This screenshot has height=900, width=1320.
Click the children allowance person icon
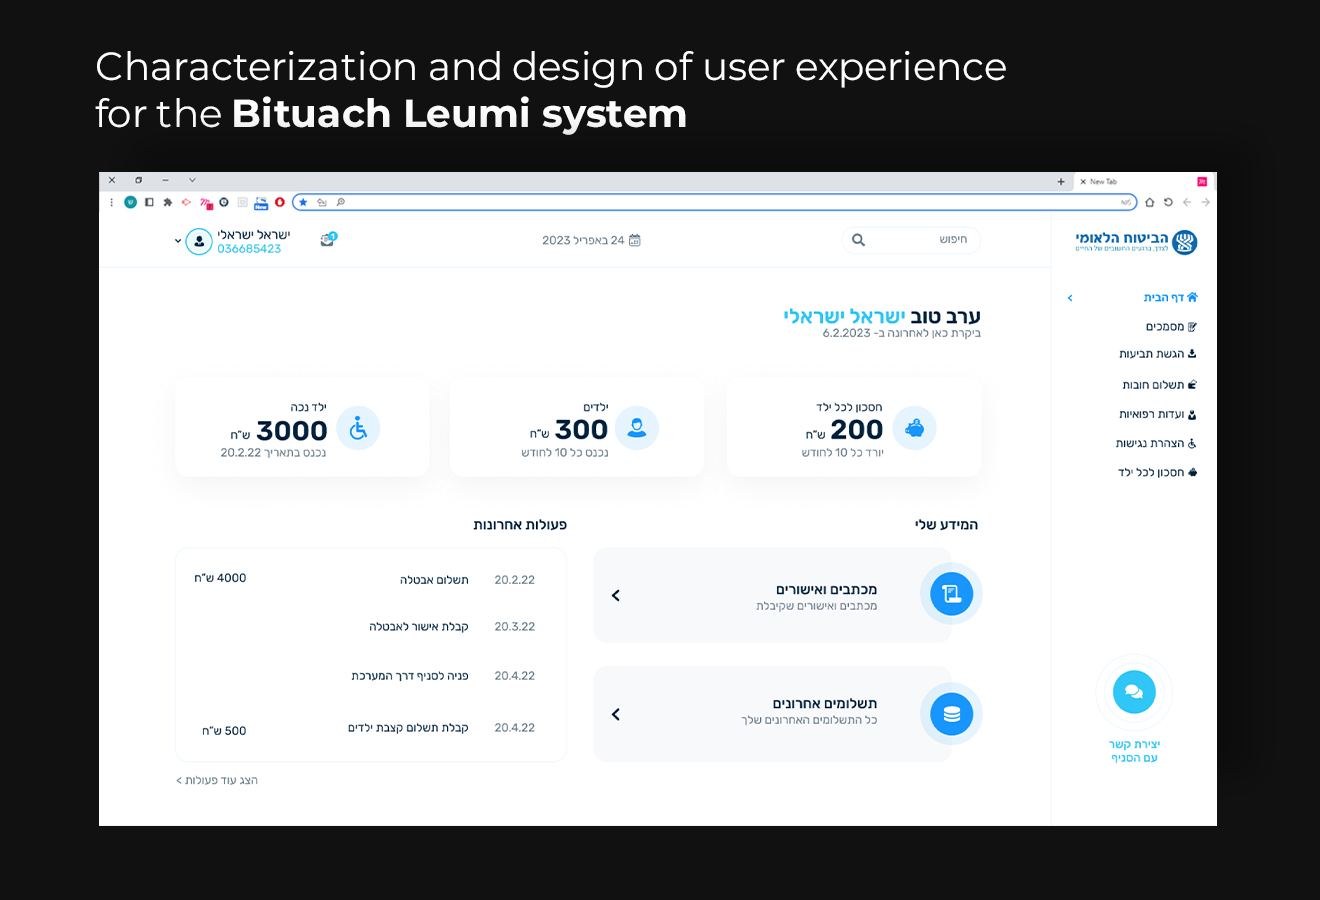637,428
